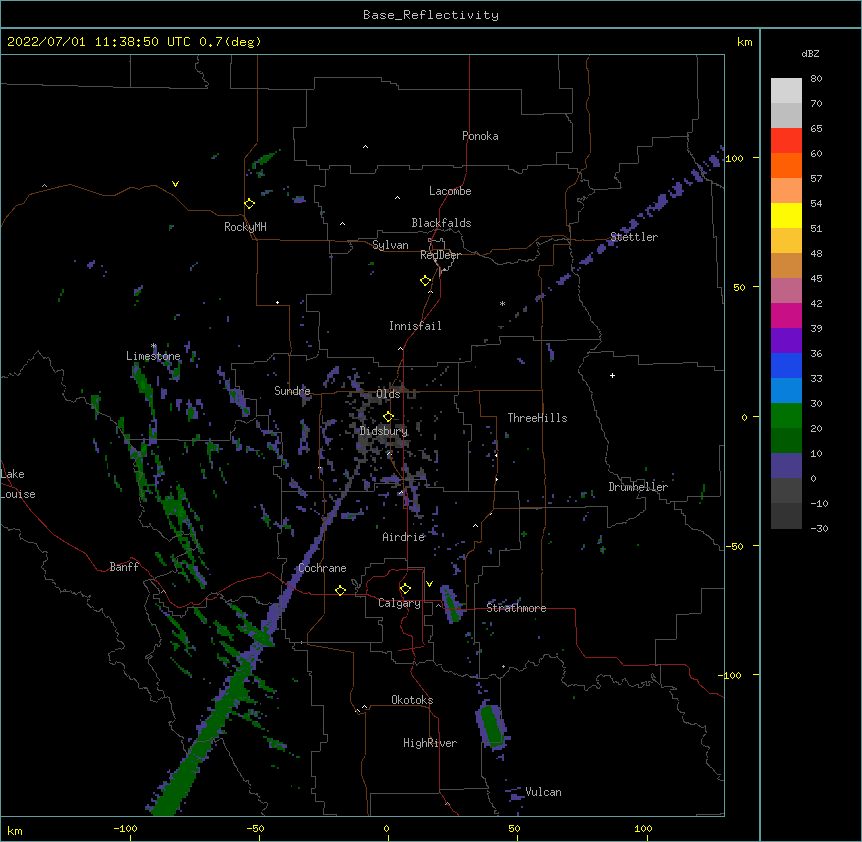
Task: Pick the white-gray top swatch below 80 dBZ
Action: coord(786,90)
